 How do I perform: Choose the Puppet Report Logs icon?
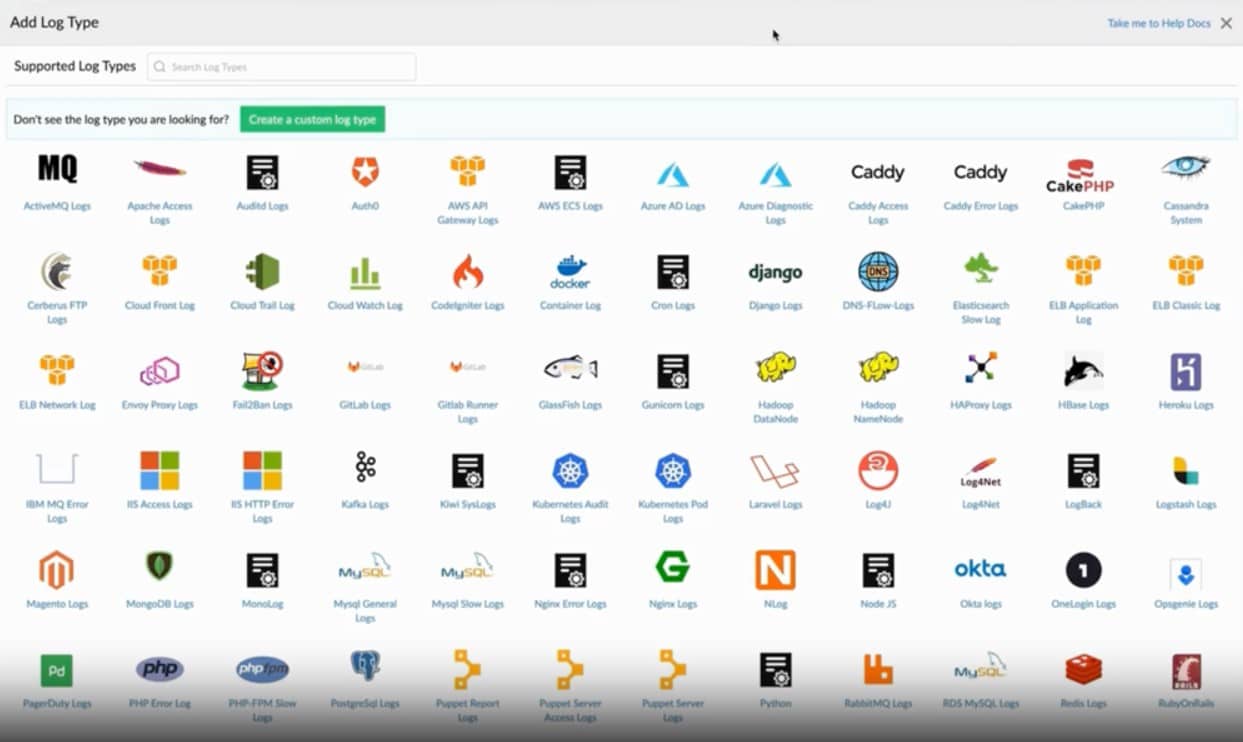(x=467, y=670)
